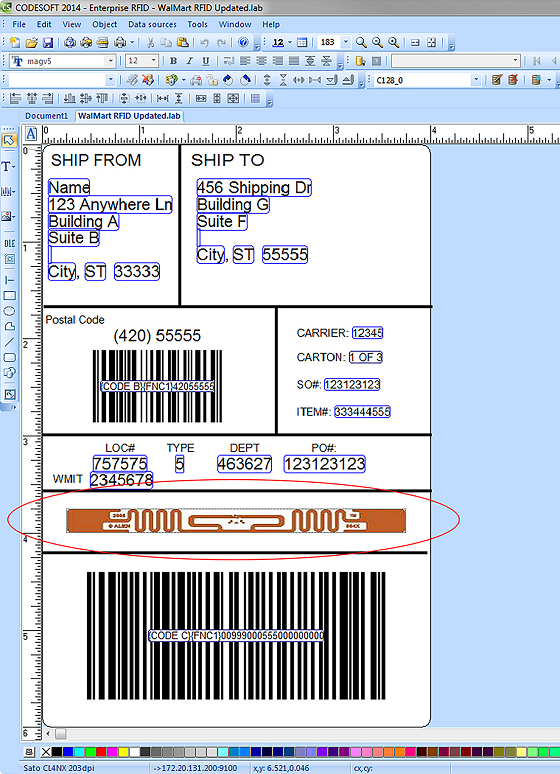
Task: Create a new label document
Action: click(x=15, y=43)
